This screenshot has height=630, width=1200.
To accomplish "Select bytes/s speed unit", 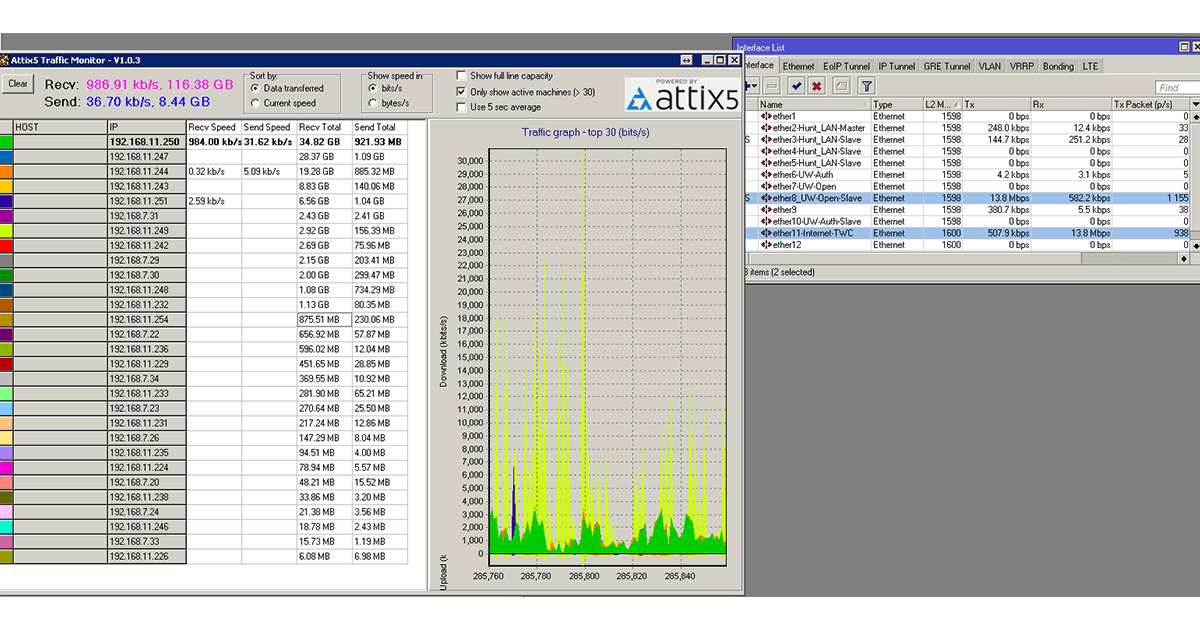I will point(373,103).
